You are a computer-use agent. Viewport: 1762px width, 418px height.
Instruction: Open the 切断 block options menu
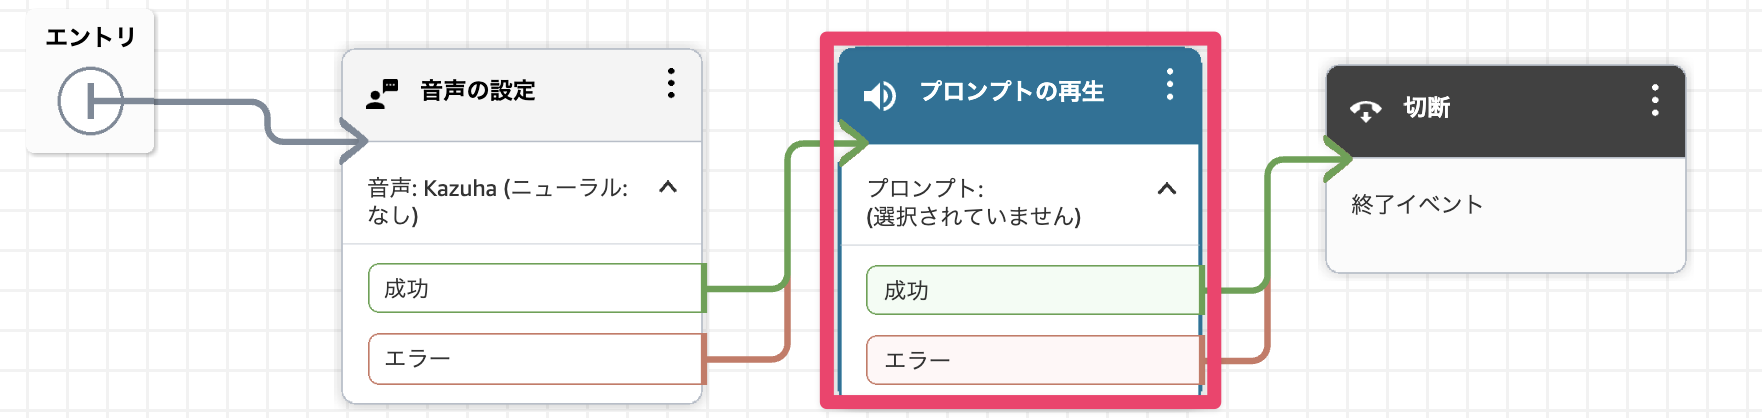click(1655, 101)
